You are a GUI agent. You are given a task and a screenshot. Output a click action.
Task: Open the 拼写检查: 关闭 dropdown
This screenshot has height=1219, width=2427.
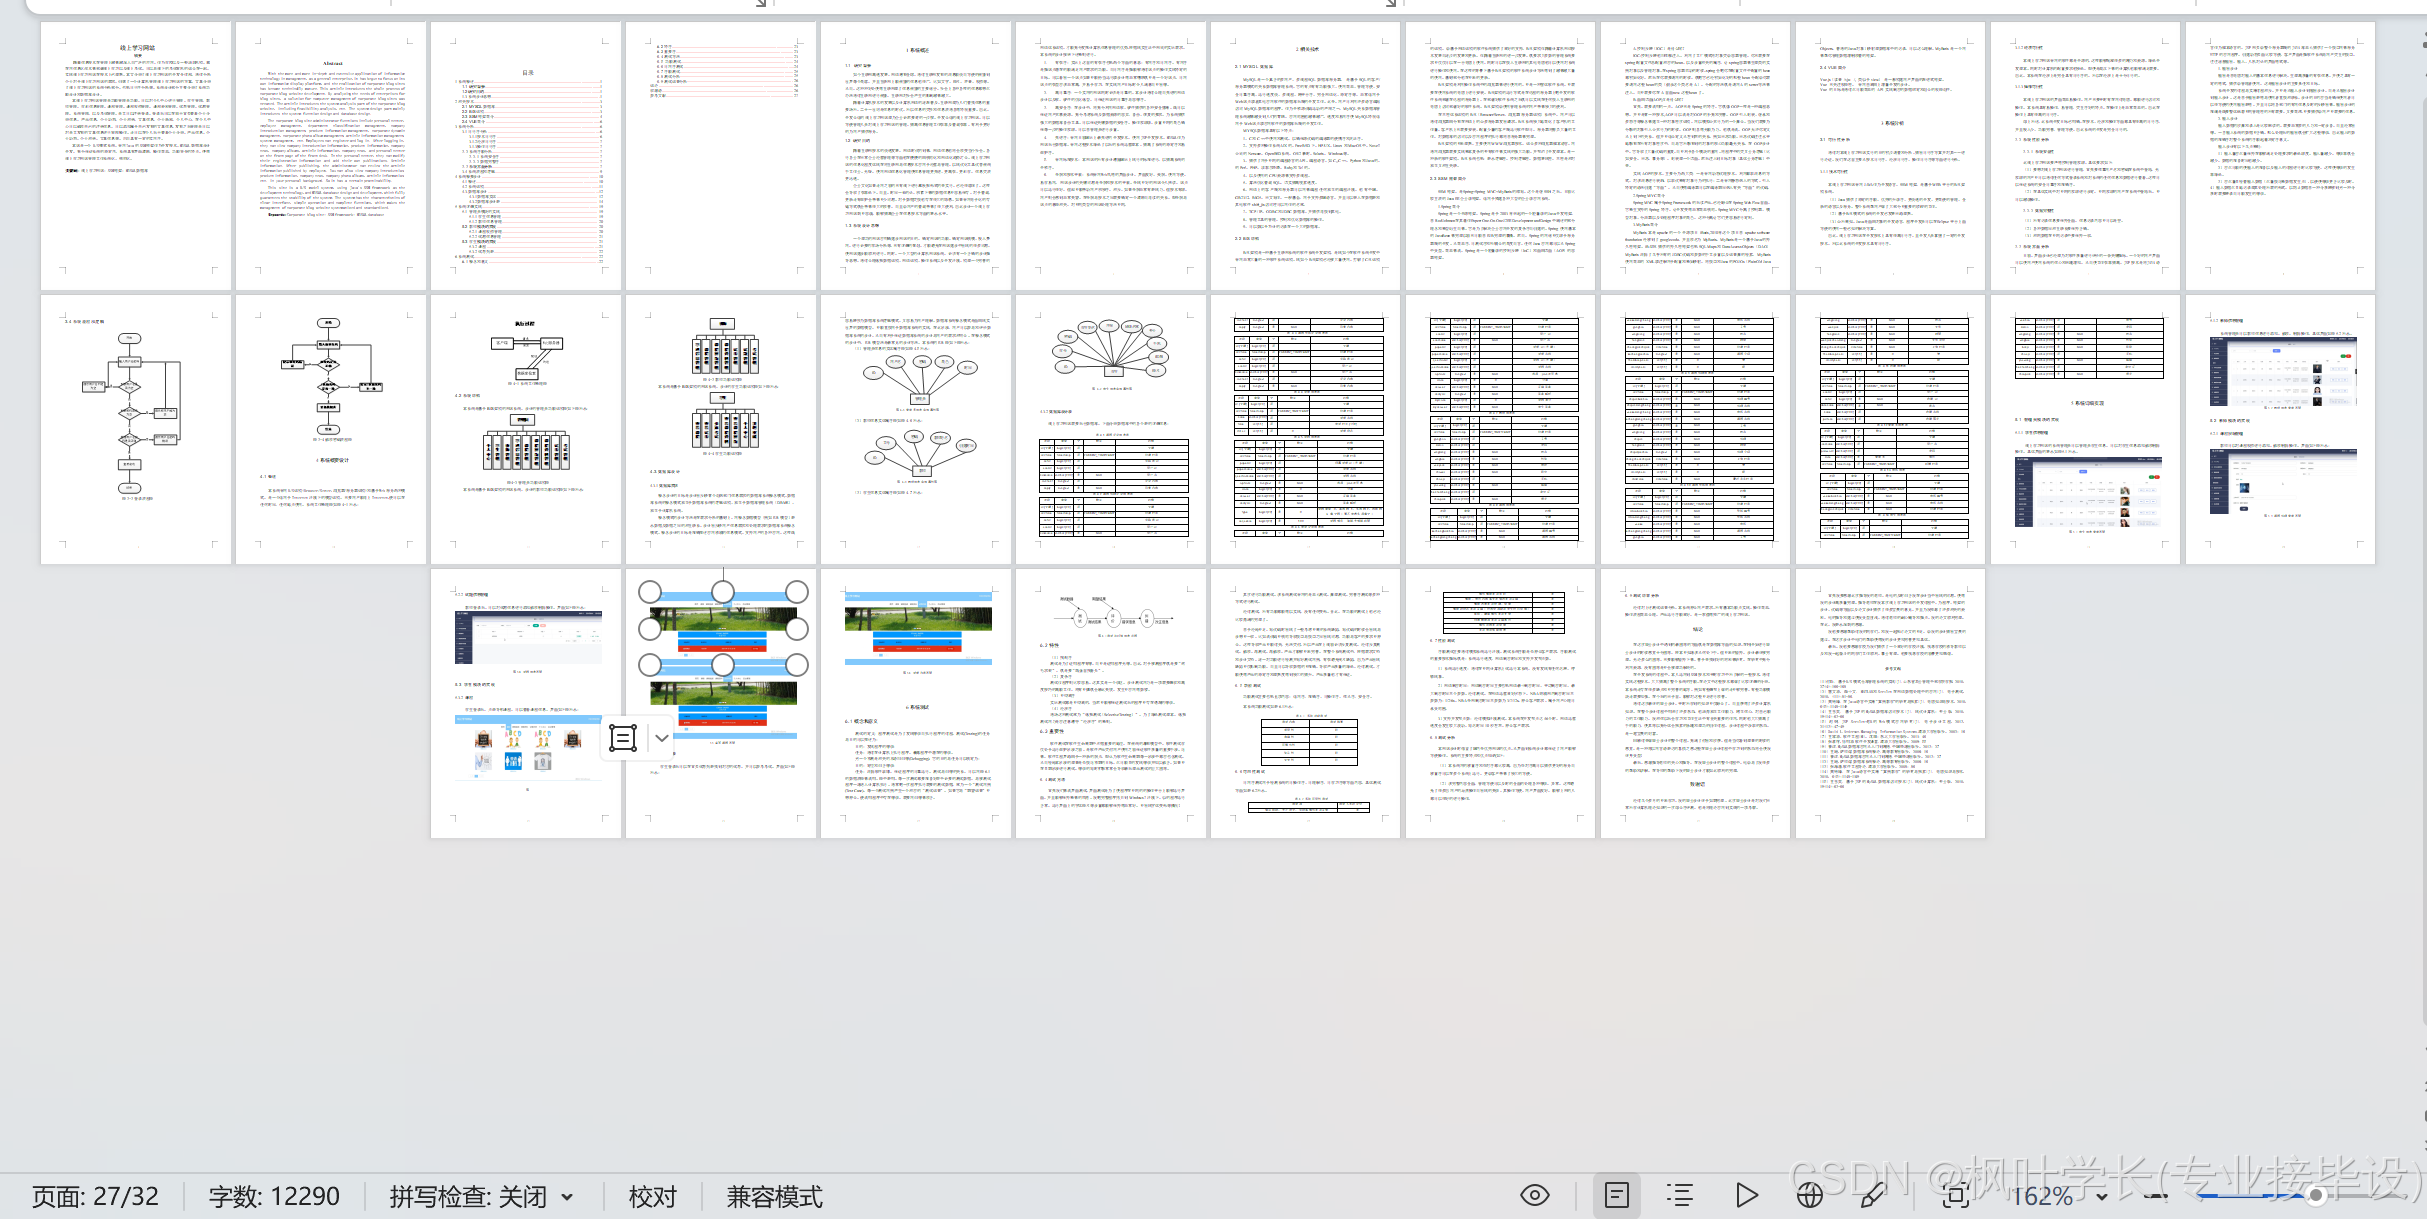click(481, 1196)
